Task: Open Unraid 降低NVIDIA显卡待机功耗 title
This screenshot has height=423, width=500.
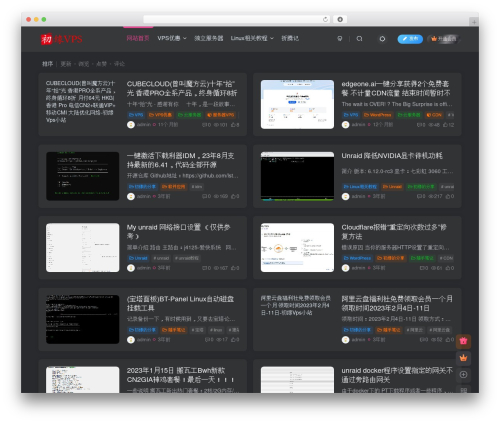Action: [392, 156]
